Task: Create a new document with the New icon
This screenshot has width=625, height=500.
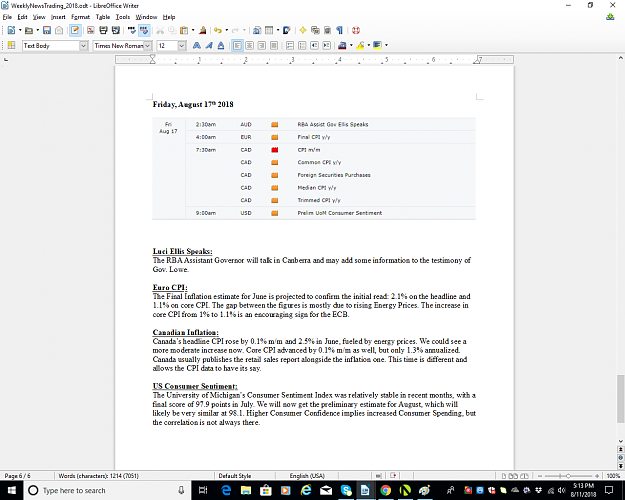Action: pos(11,30)
